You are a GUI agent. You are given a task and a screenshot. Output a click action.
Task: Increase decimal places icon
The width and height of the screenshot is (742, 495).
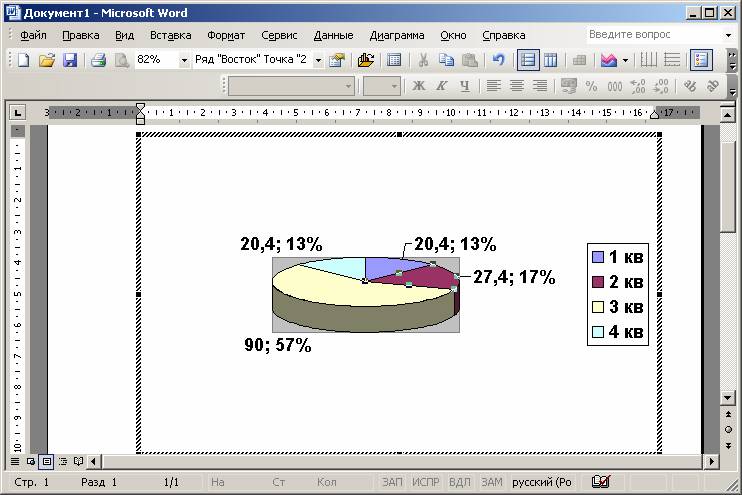[637, 86]
